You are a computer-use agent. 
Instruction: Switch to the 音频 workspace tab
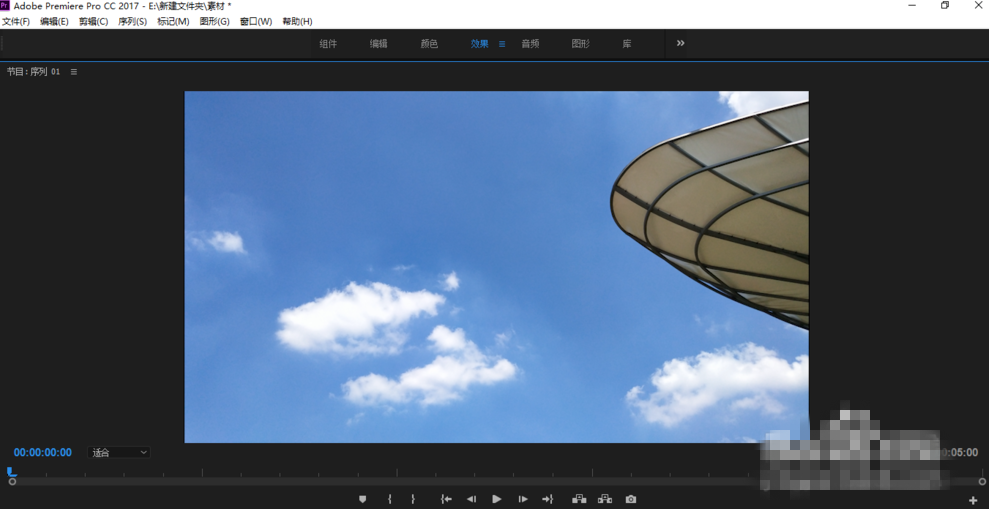pyautogui.click(x=530, y=44)
